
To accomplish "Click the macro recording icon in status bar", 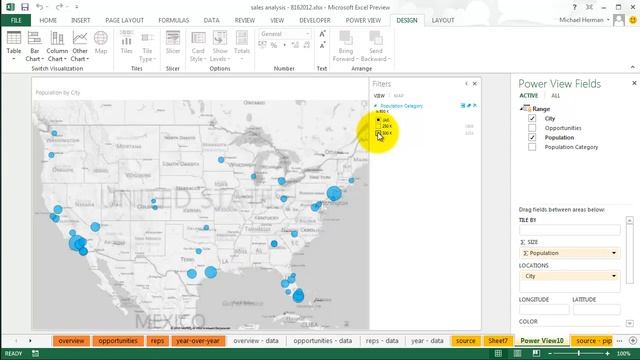I will (36, 353).
